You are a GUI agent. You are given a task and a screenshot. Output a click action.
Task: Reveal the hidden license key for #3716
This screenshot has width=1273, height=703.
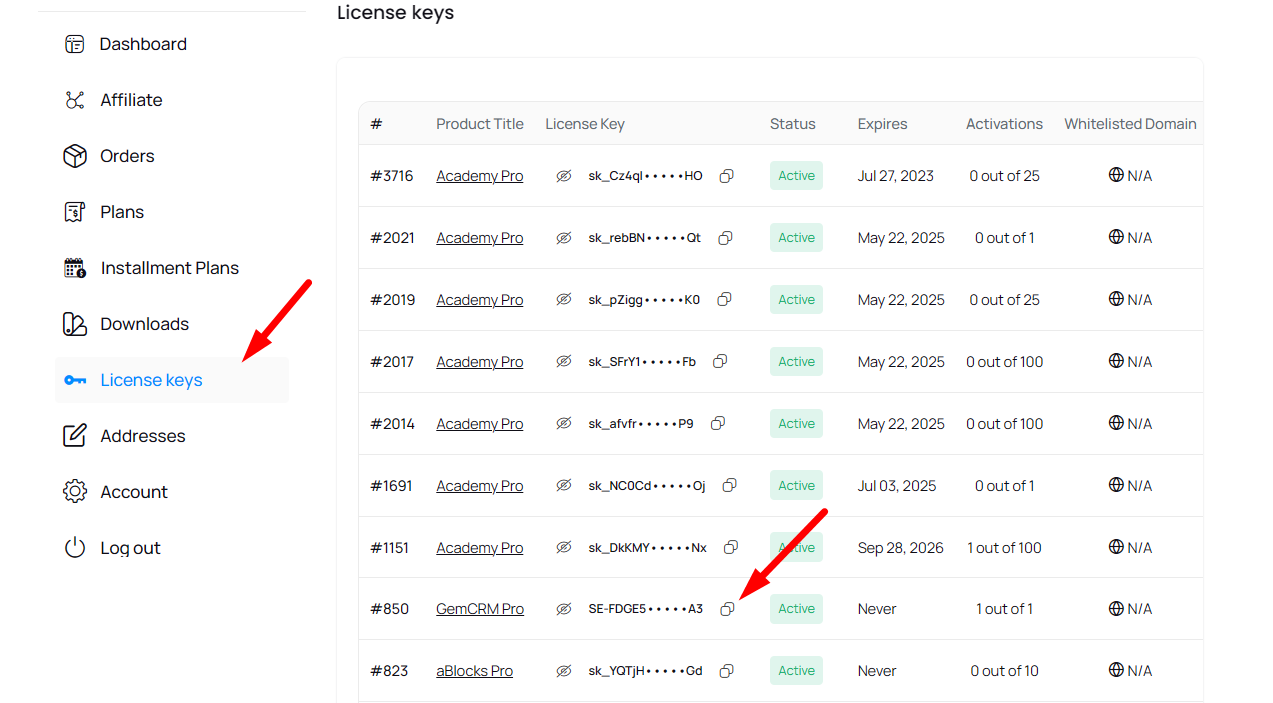(x=564, y=176)
